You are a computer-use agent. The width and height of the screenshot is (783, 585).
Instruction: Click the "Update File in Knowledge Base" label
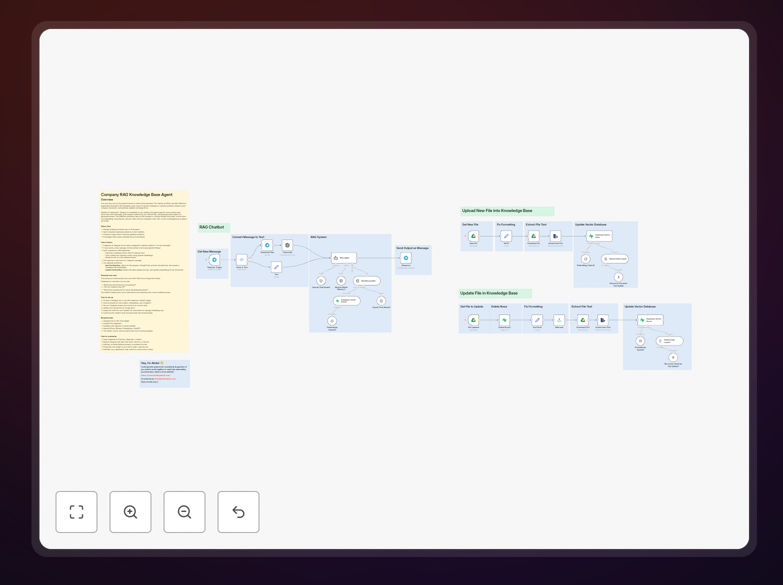pyautogui.click(x=495, y=293)
